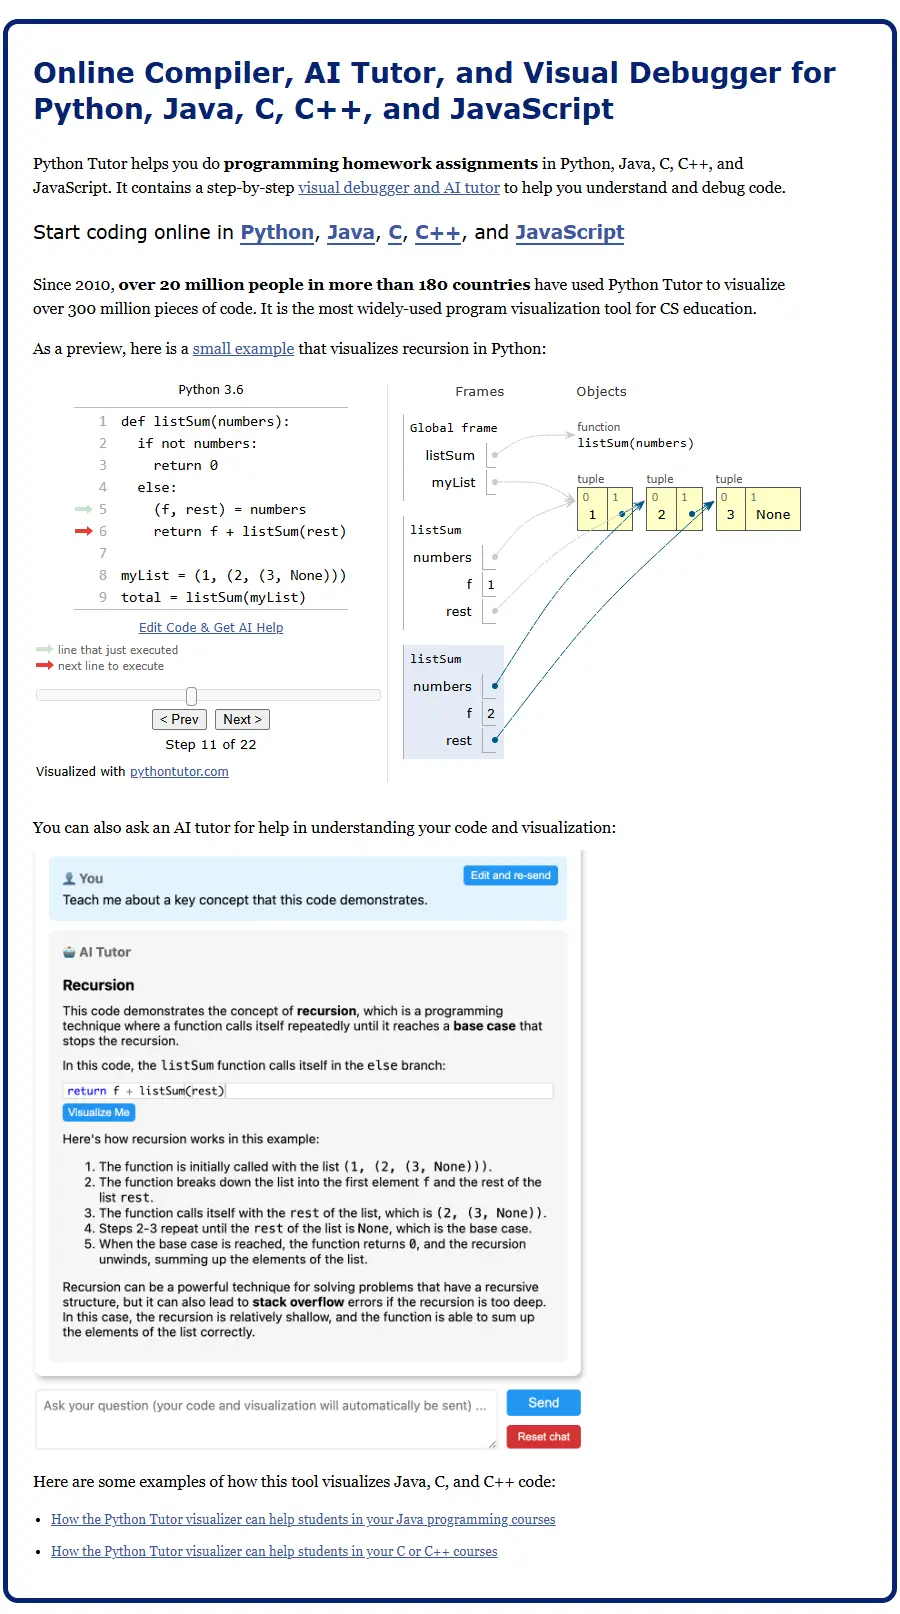The height and width of the screenshot is (1614, 900).
Task: Click code line 'total = listSum(myList)'
Action: (213, 598)
